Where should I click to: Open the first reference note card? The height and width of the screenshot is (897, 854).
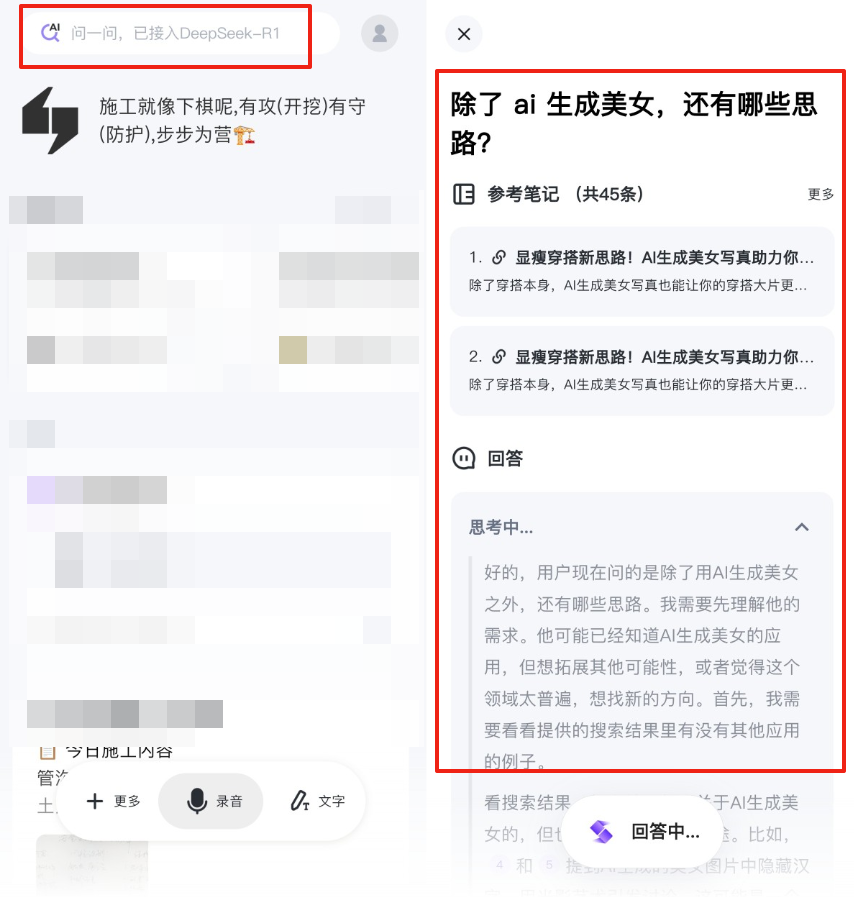[x=642, y=271]
